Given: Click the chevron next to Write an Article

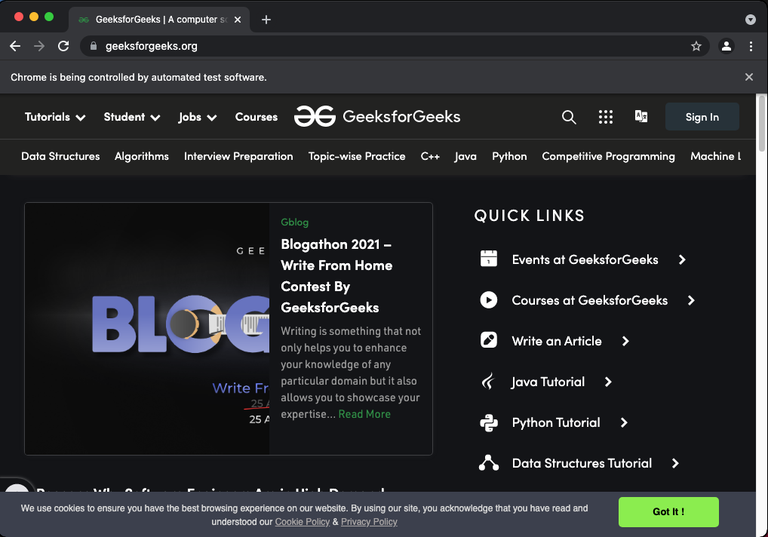Looking at the screenshot, I should 625,341.
